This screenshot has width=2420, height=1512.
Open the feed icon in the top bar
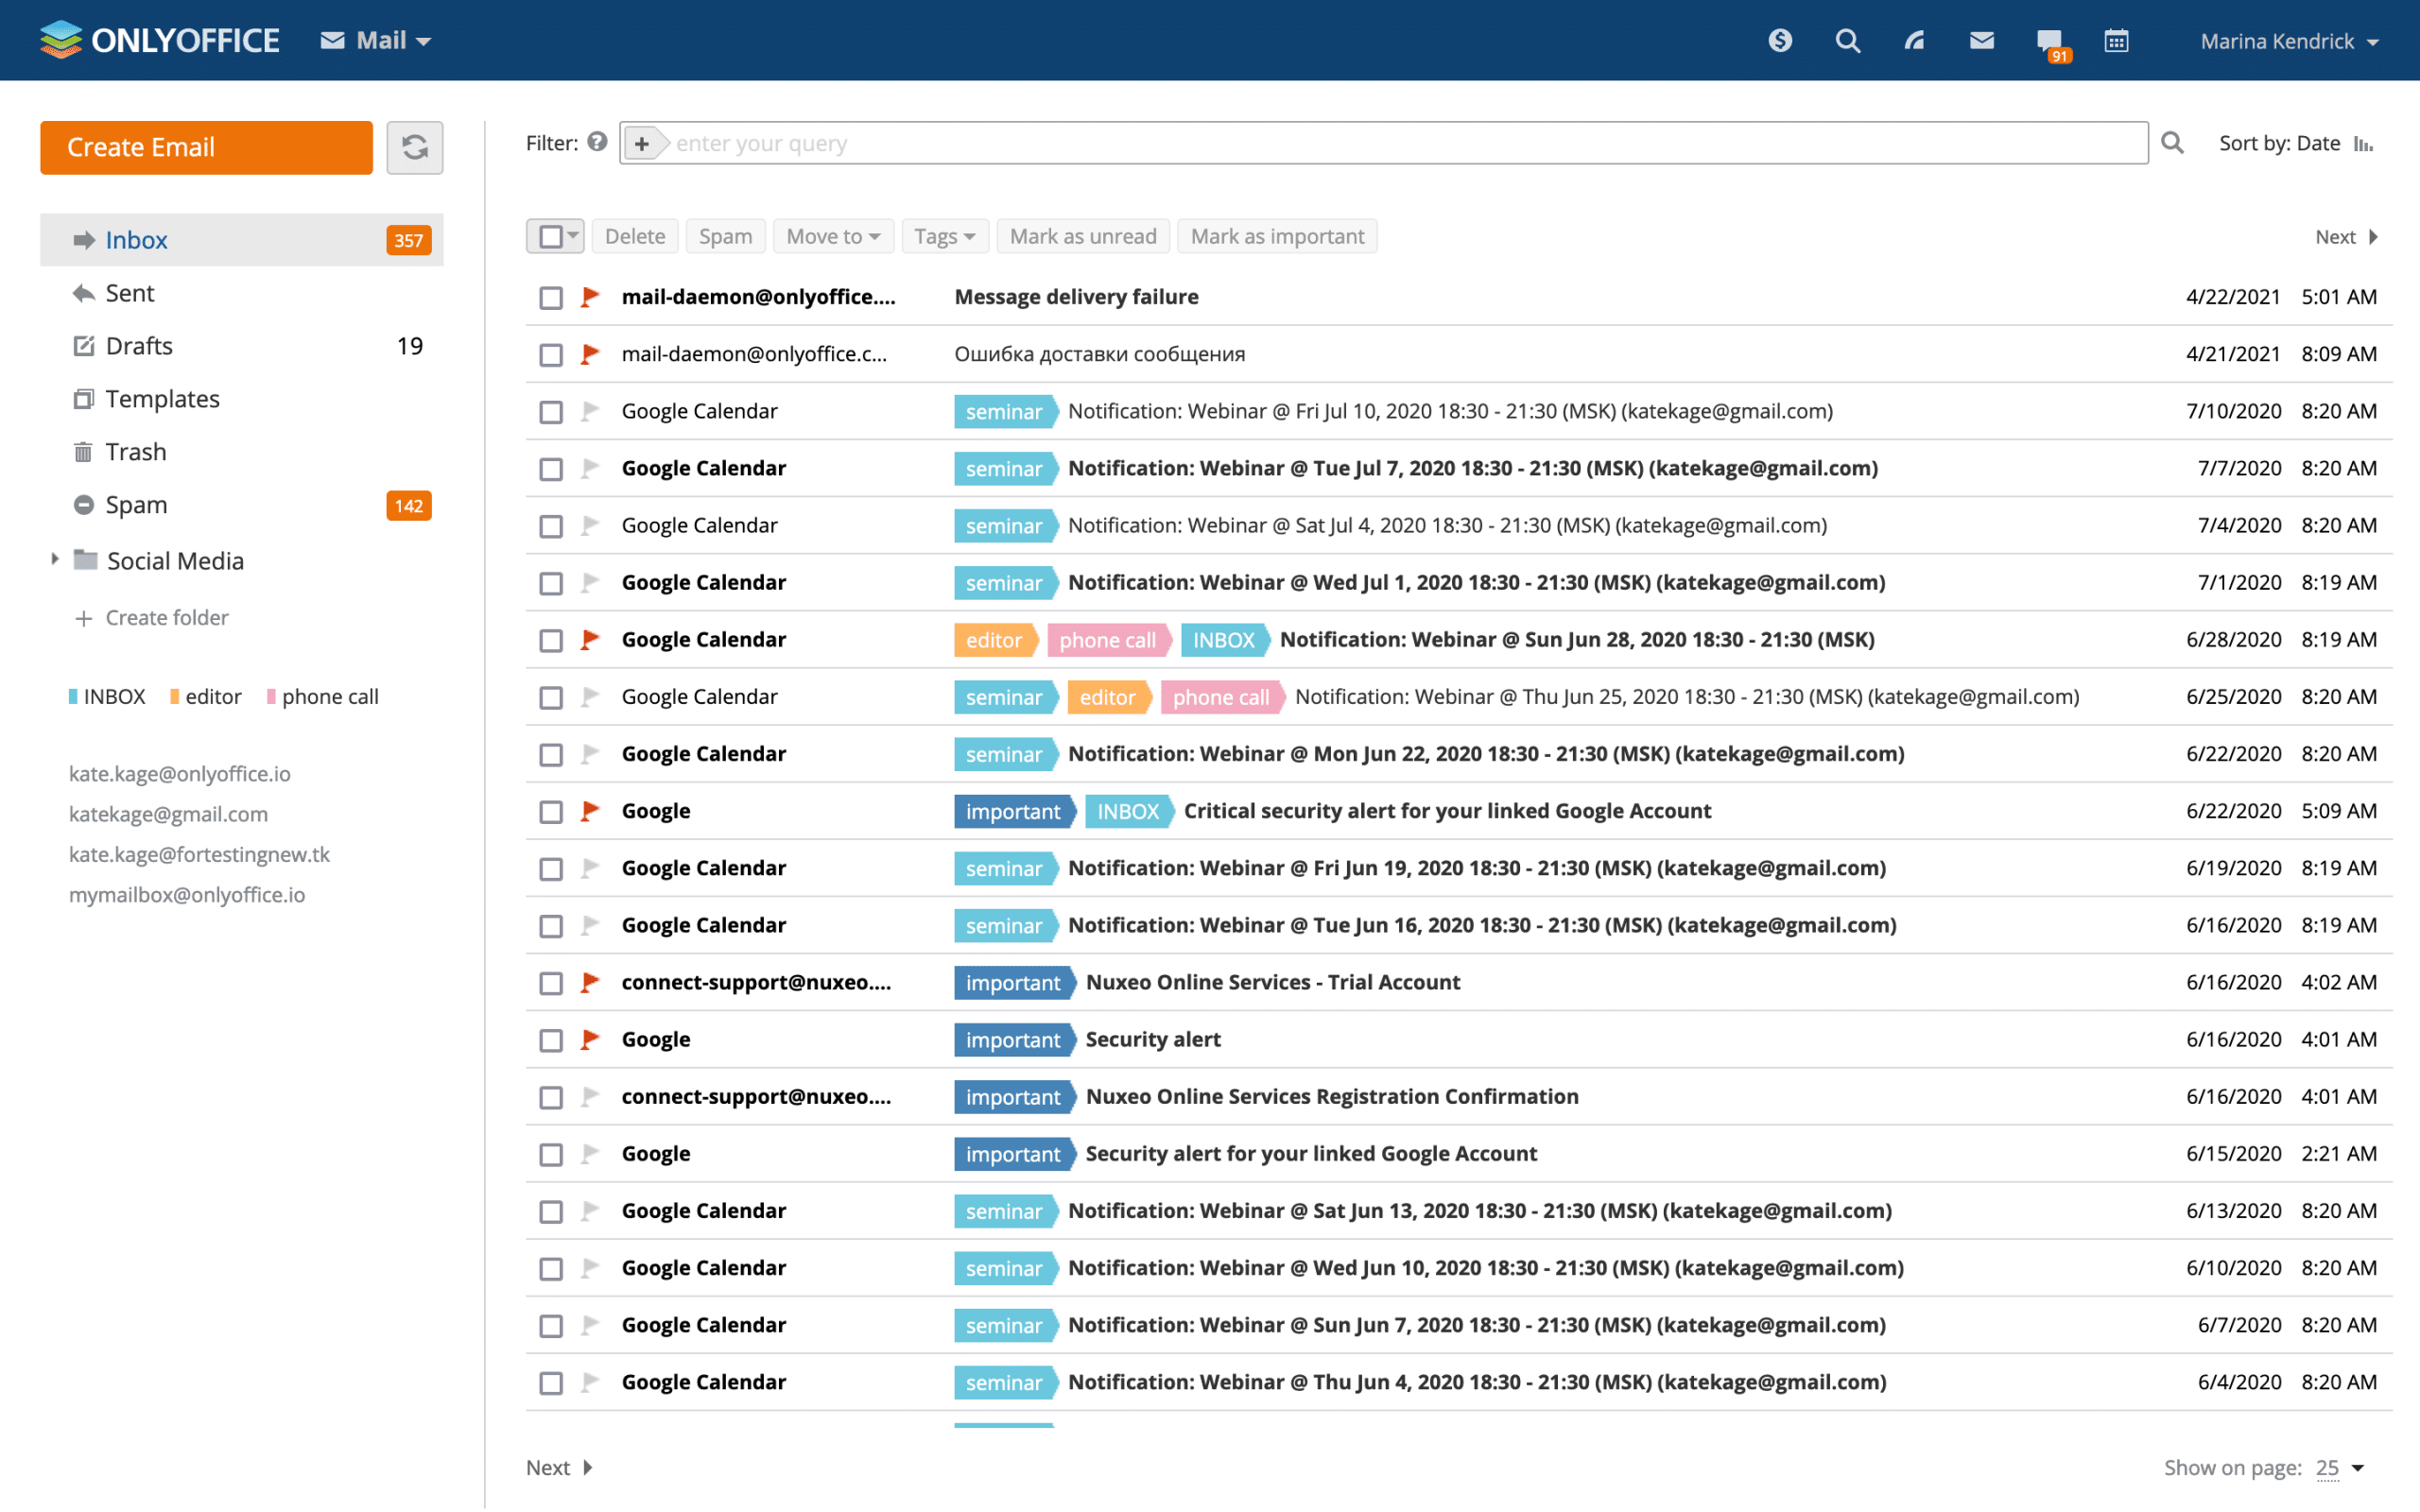[1913, 40]
